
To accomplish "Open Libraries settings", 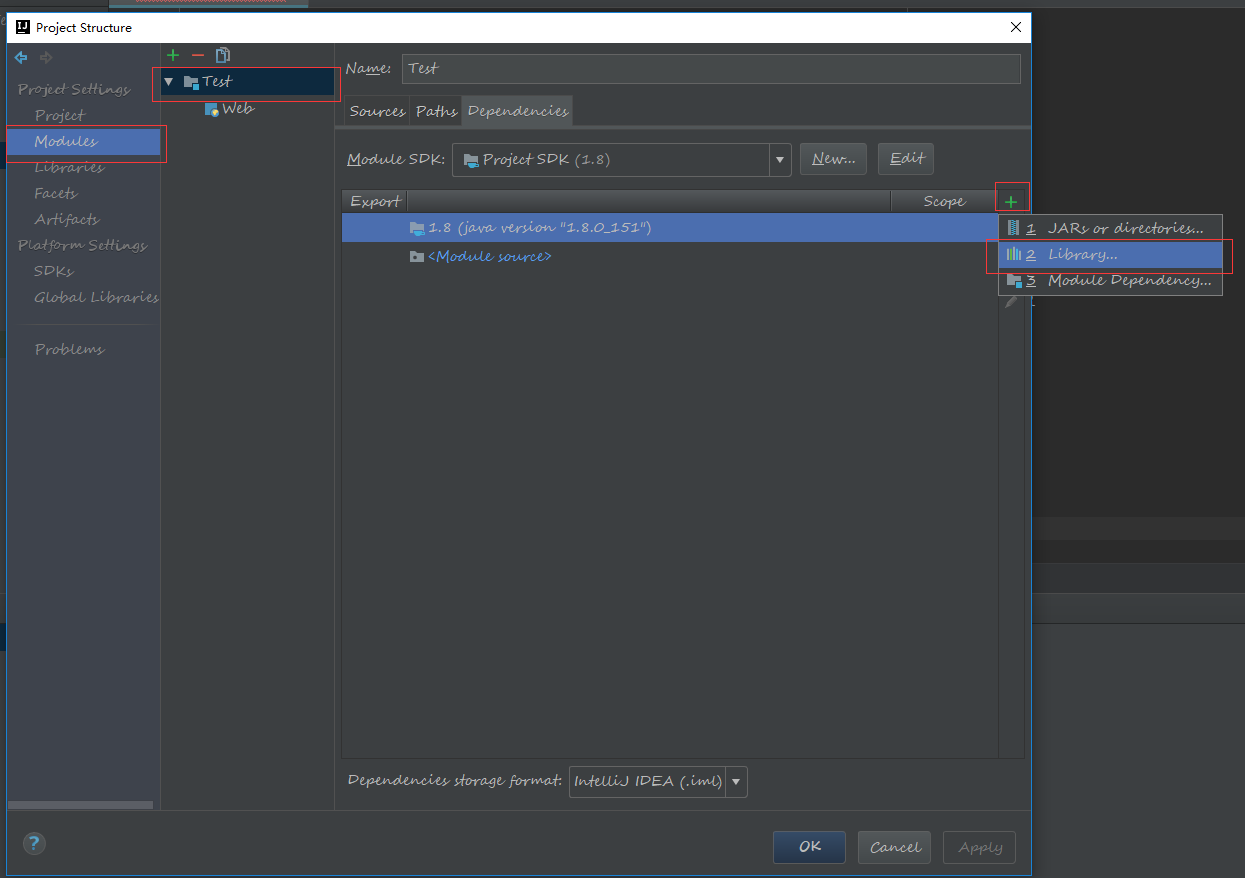I will pos(69,167).
